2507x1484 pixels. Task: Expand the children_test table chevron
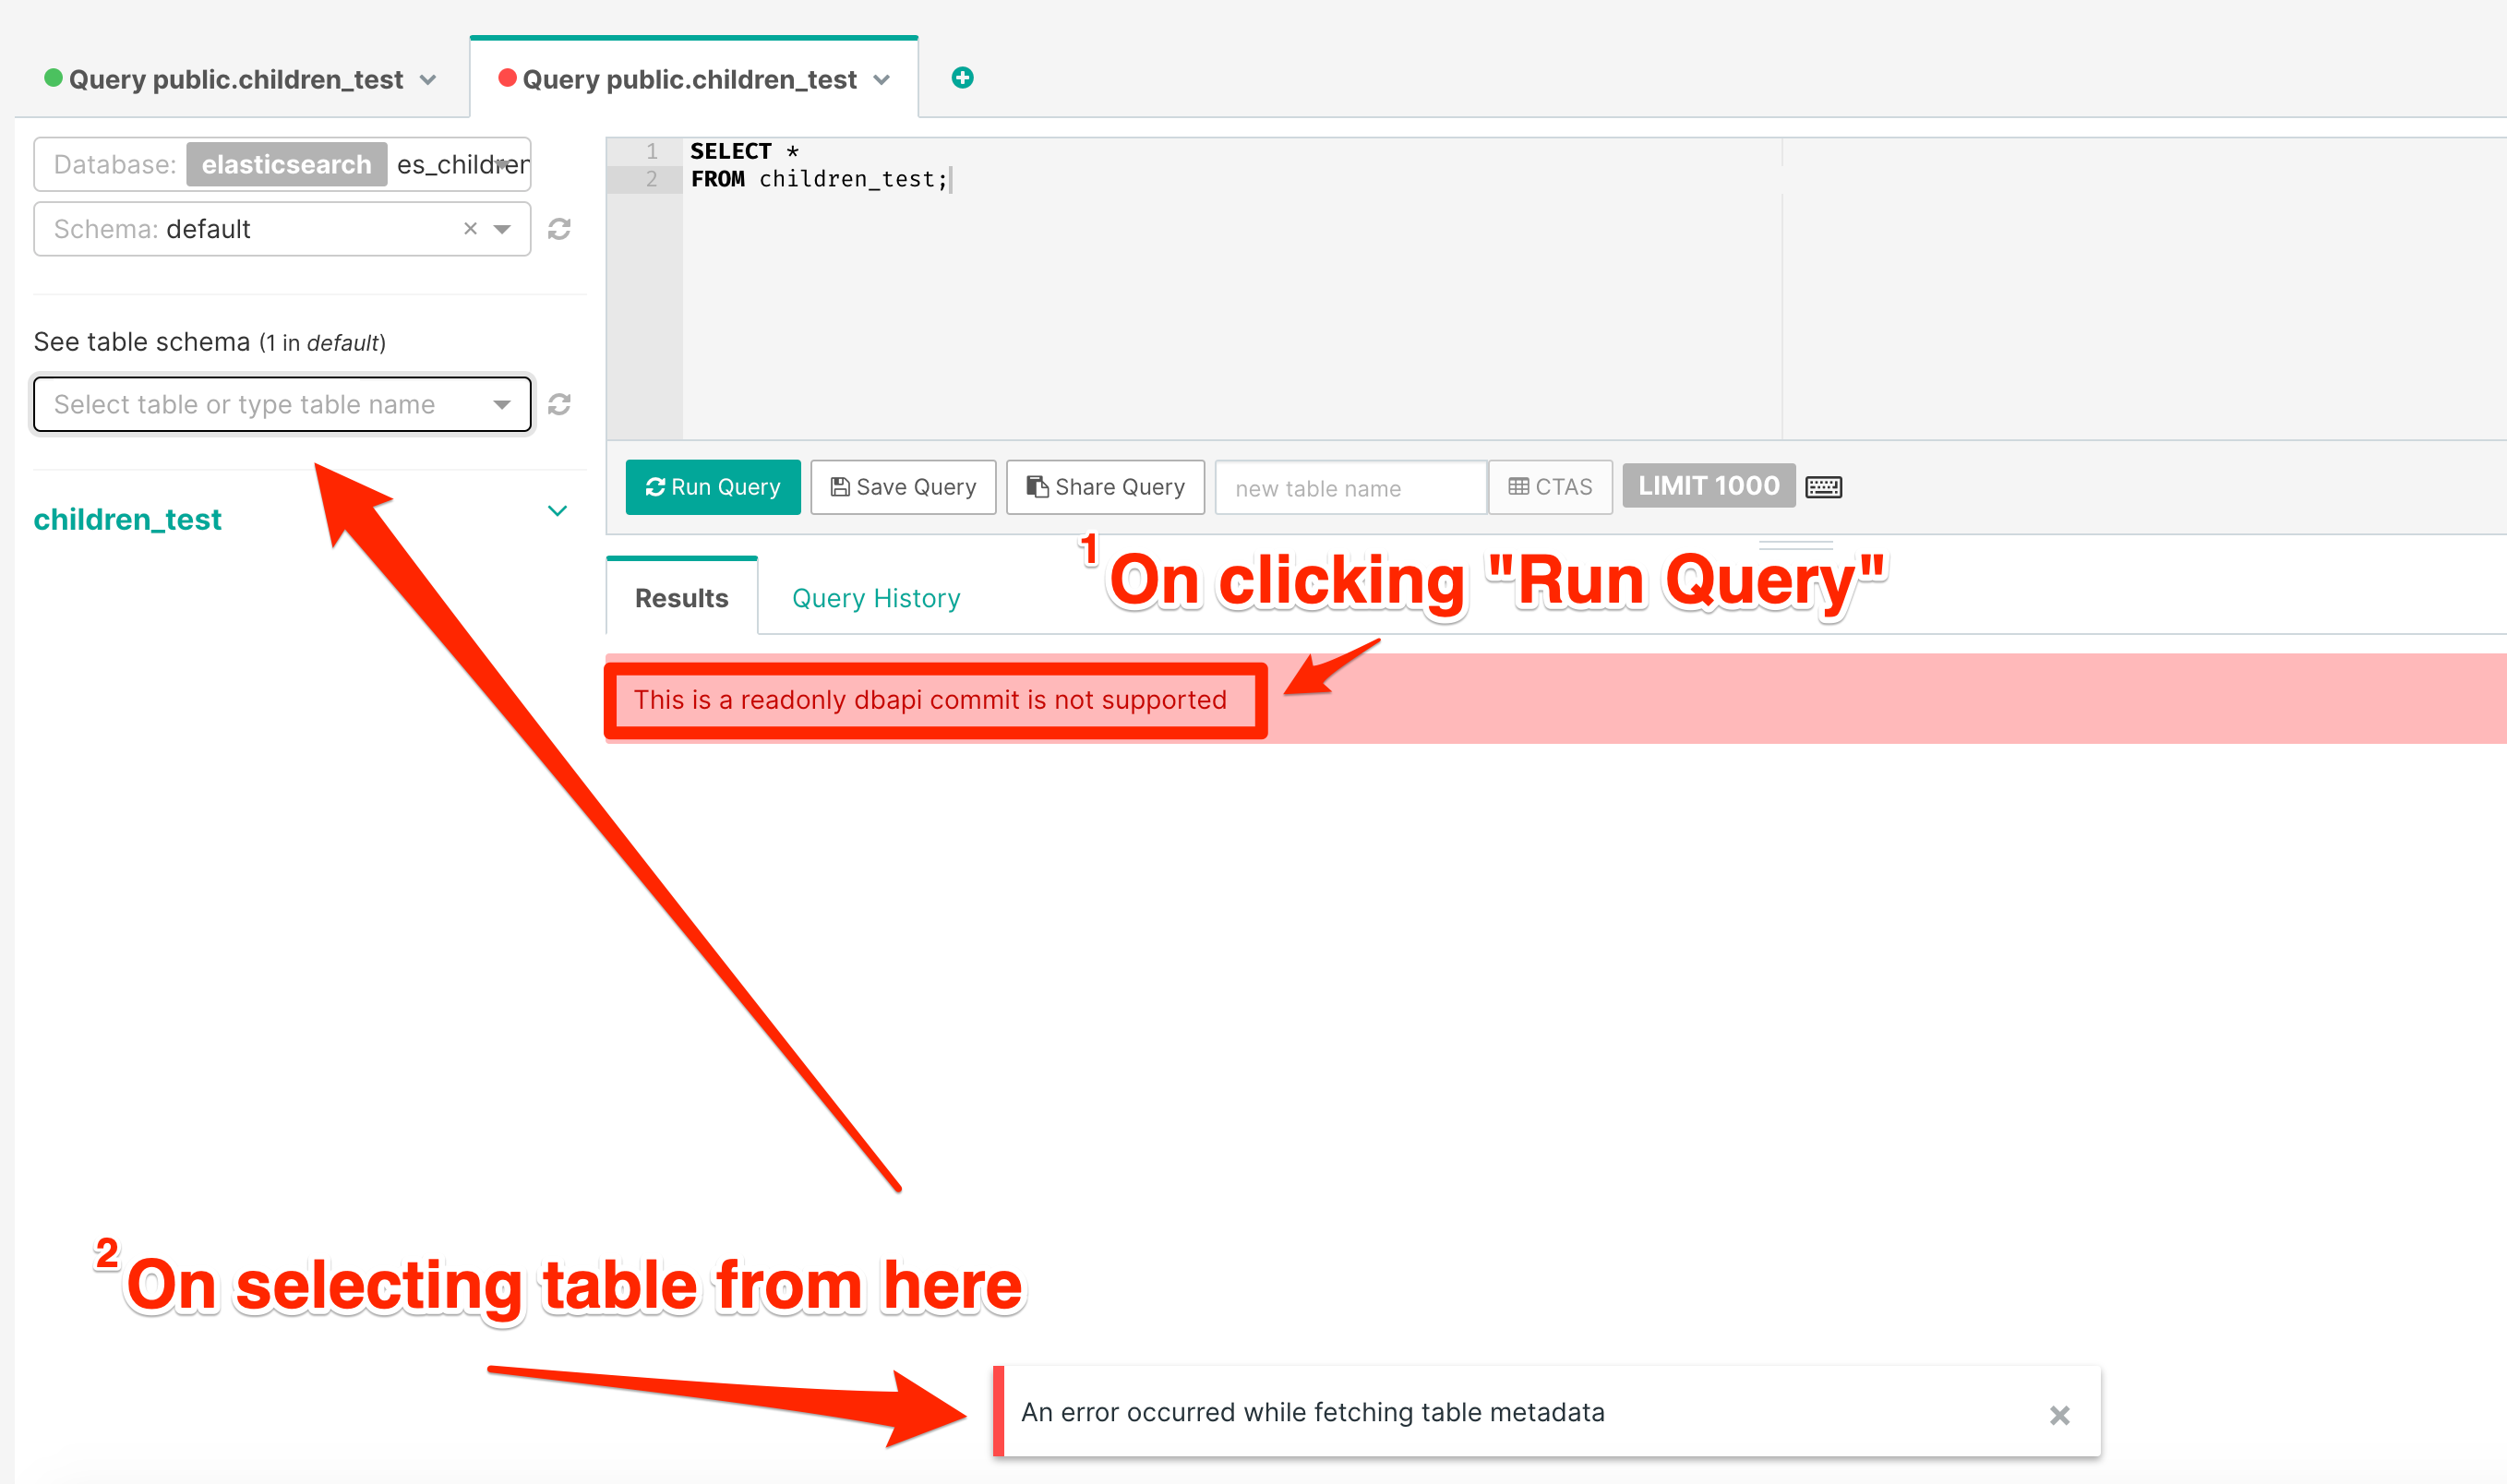[557, 511]
